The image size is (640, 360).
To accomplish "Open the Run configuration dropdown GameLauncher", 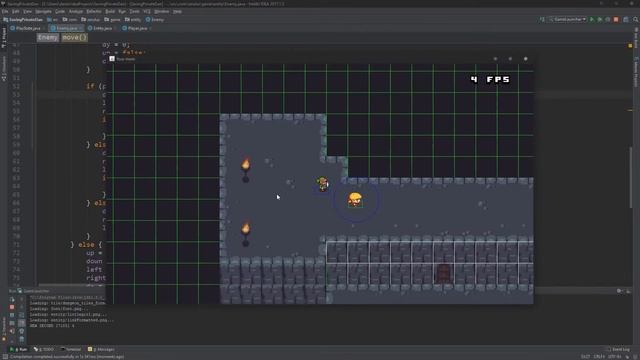I will tap(568, 19).
